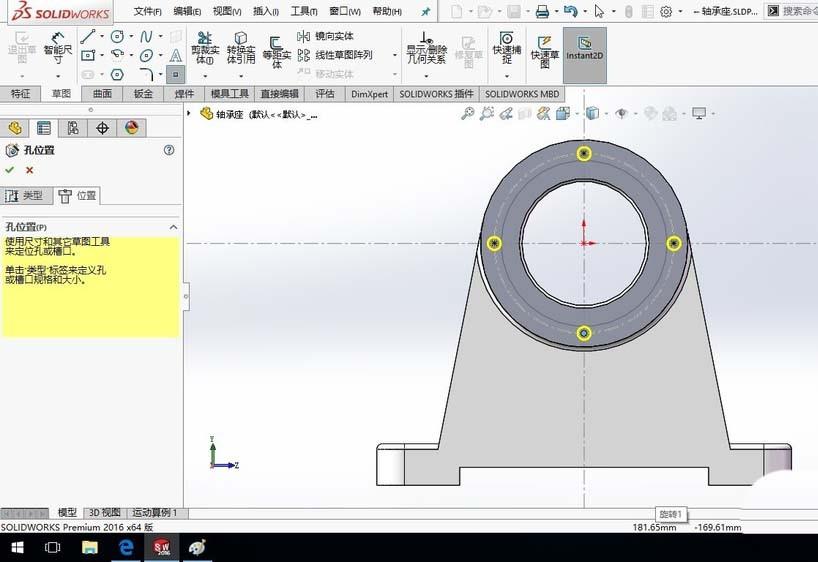This screenshot has height=562, width=818.
Task: Click Convert Entities (转换实体引用) tool
Action: coord(240,48)
